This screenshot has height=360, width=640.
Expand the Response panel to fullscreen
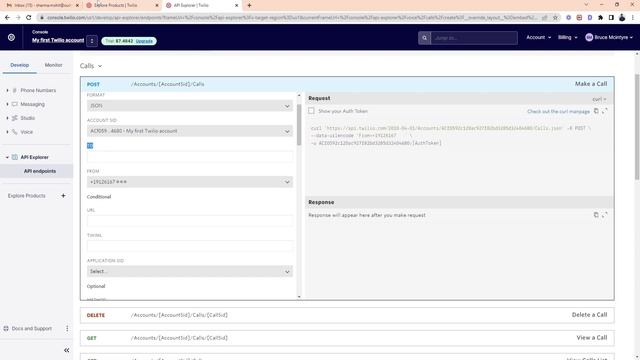[604, 215]
